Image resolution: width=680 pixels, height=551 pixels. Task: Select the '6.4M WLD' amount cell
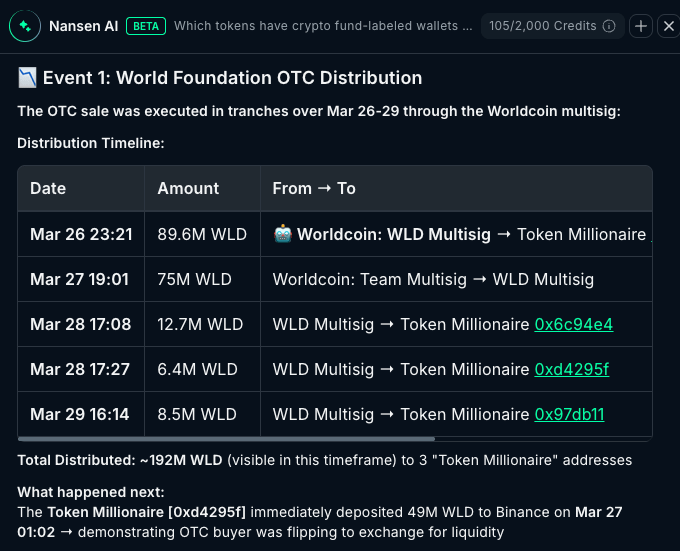[x=202, y=369]
